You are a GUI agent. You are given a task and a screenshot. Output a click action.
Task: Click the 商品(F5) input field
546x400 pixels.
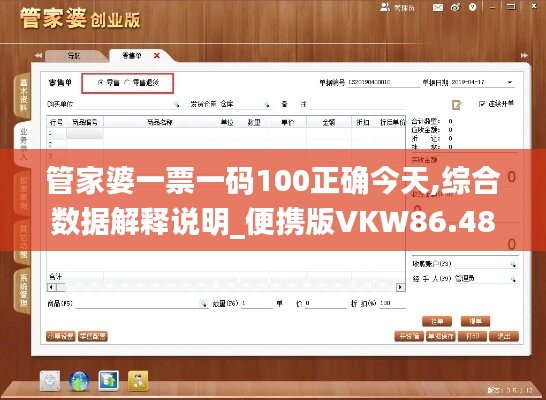click(x=137, y=304)
